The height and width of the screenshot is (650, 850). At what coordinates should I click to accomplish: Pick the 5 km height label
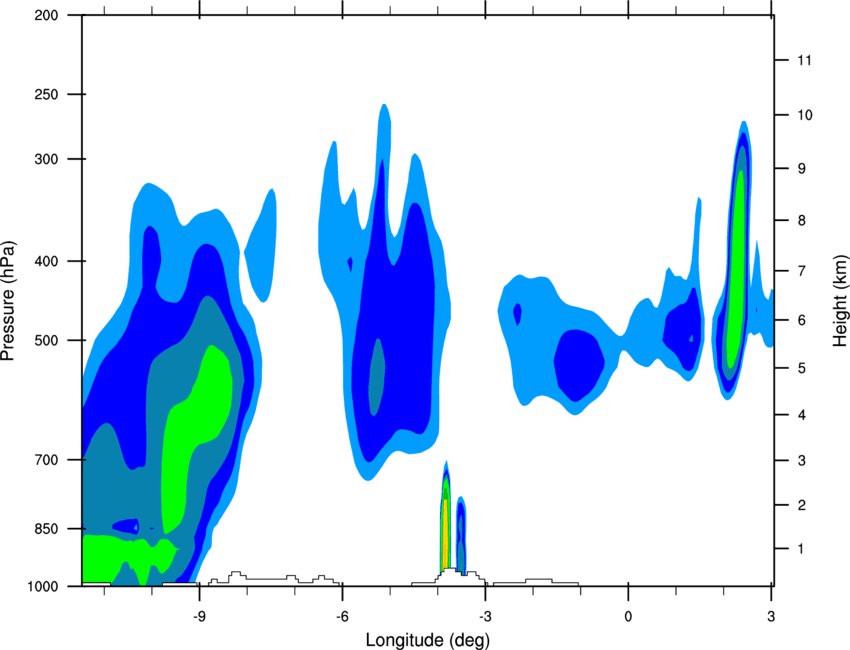pyautogui.click(x=802, y=369)
